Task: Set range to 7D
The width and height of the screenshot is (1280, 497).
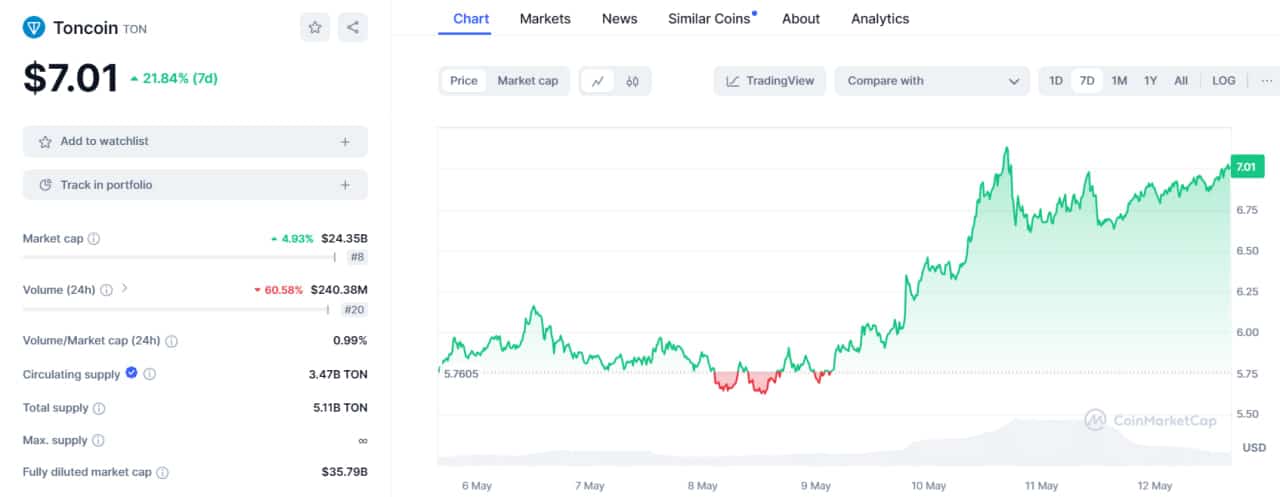Action: tap(1087, 81)
